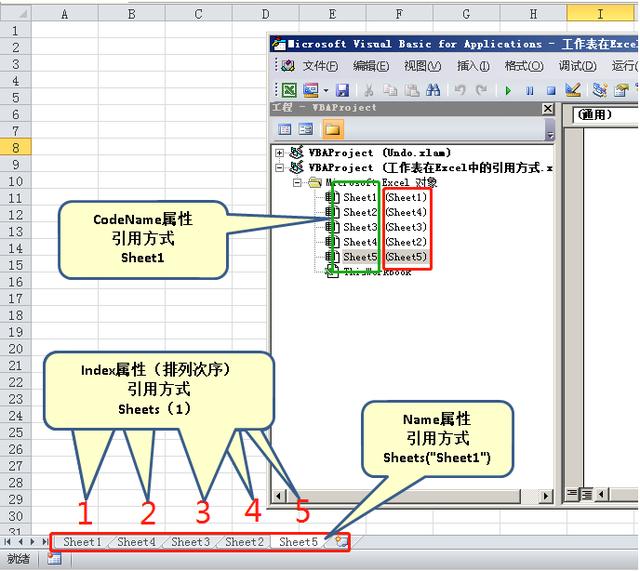Select VBAProject (Undo.xlam) in tree

(x=380, y=153)
